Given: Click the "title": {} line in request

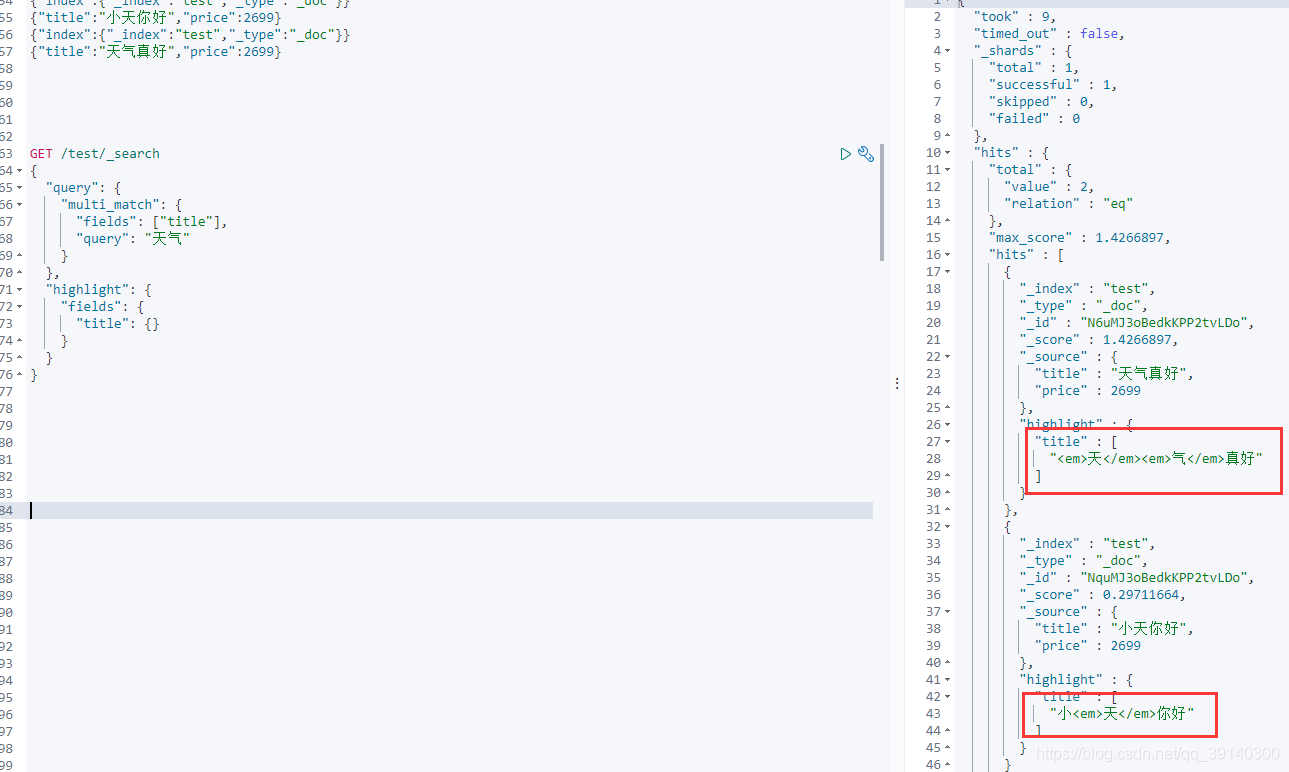Looking at the screenshot, I should pos(118,324).
